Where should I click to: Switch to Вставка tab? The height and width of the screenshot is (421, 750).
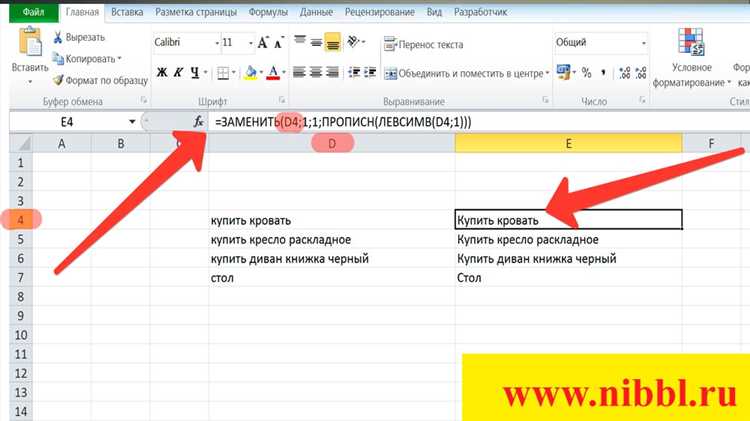point(127,12)
